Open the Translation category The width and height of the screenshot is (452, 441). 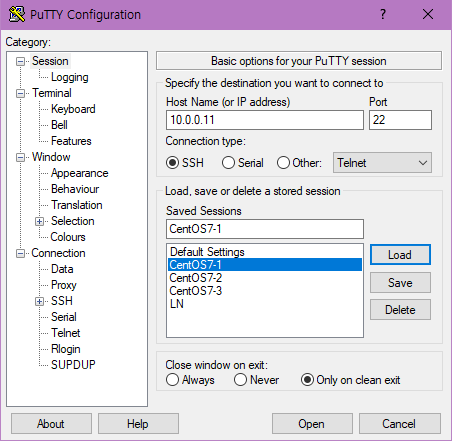coord(77,205)
